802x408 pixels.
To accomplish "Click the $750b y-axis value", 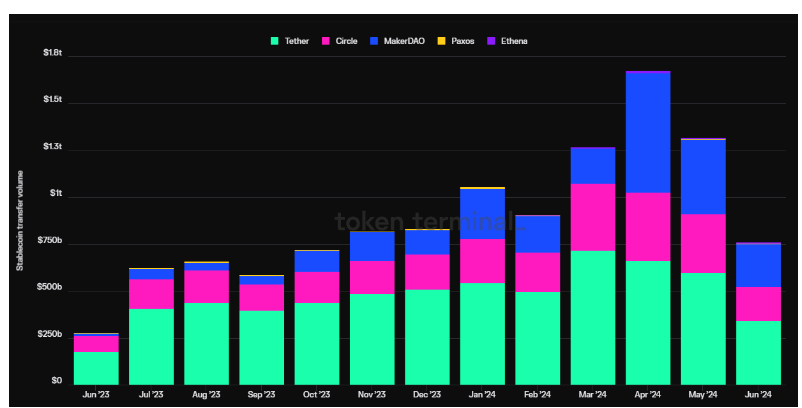I will (50, 240).
